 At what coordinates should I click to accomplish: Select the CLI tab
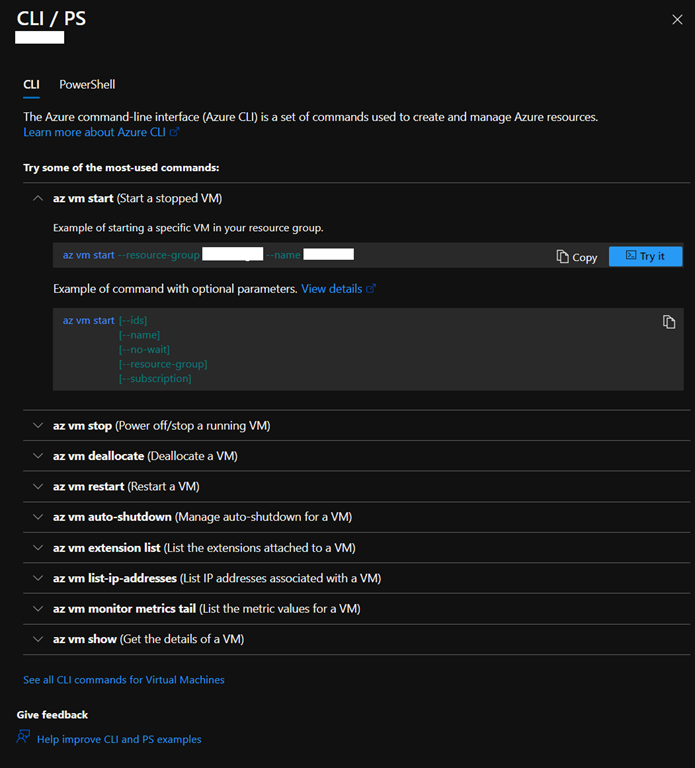pyautogui.click(x=31, y=85)
